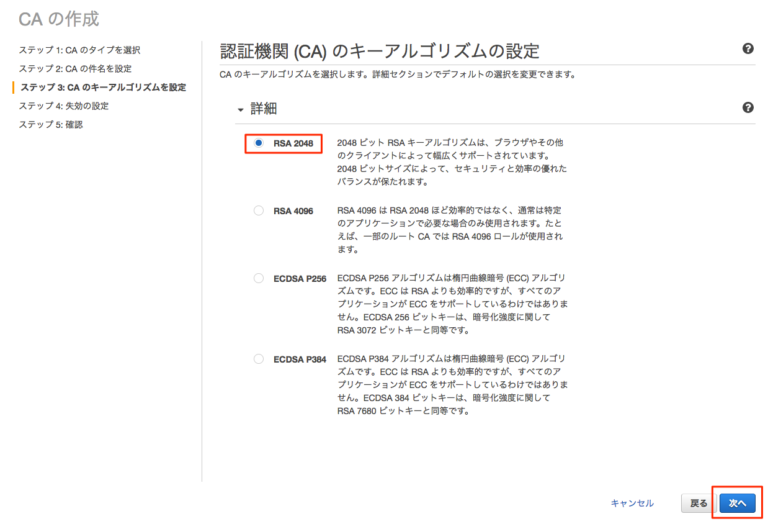
Task: Click the RSA 4096 label text
Action: [293, 211]
